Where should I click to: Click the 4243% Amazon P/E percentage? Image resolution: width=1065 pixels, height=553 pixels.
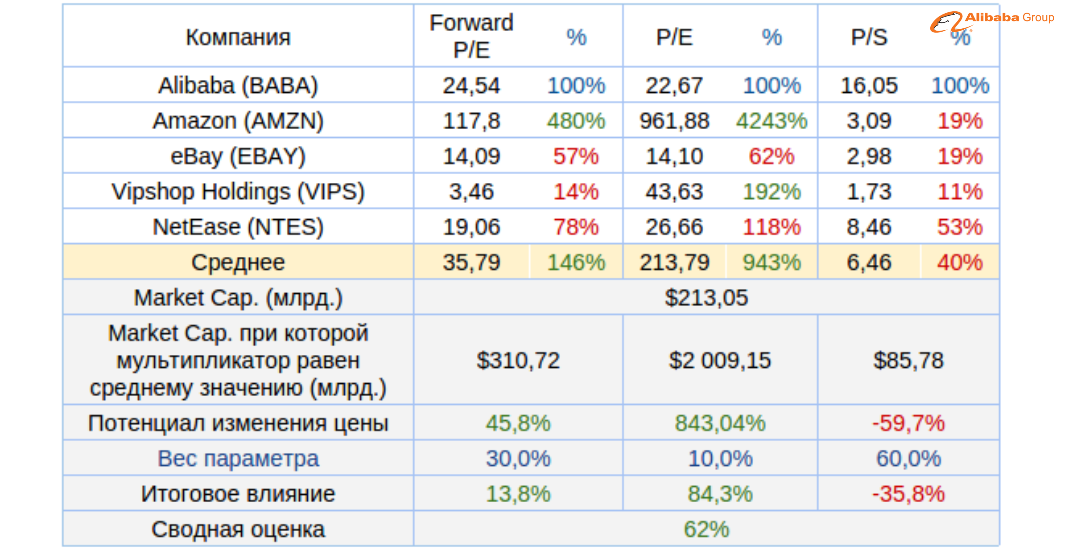pyautogui.click(x=771, y=121)
